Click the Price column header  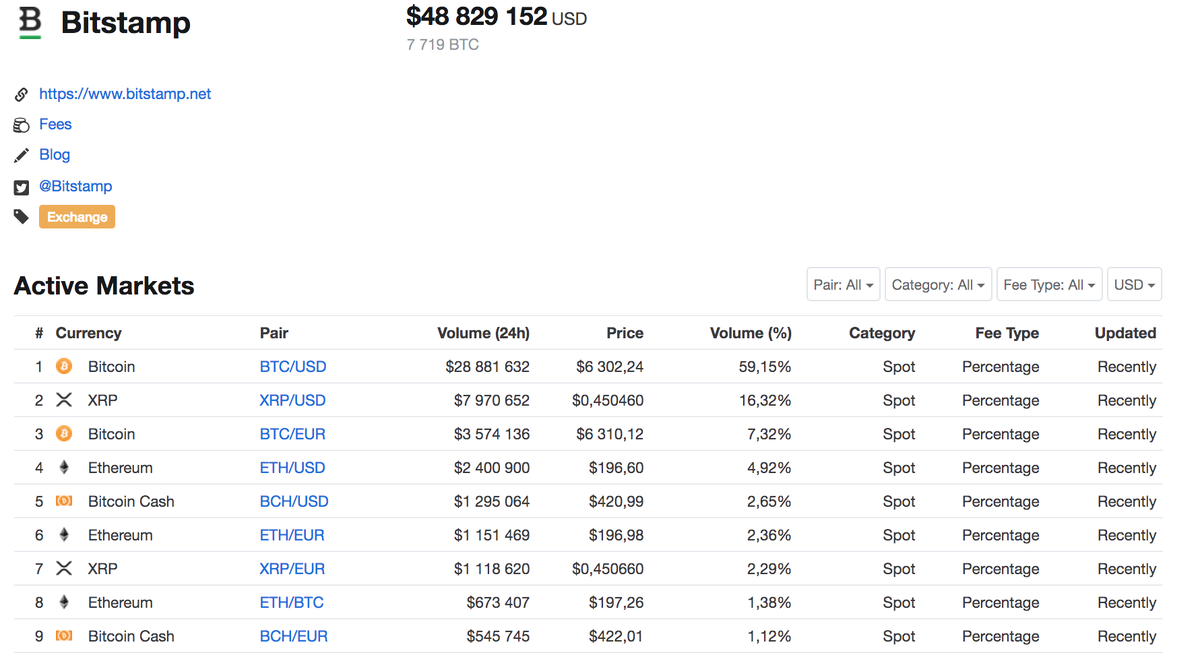[625, 333]
